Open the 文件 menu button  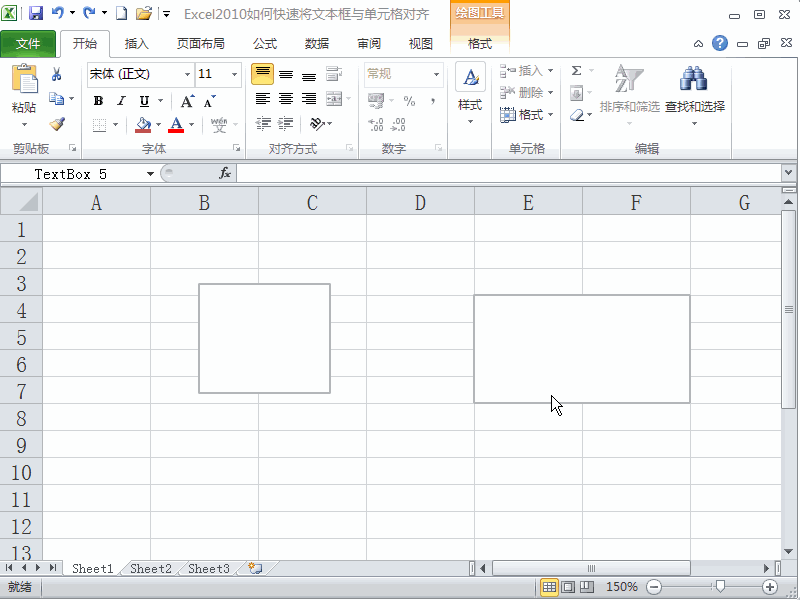tap(30, 43)
